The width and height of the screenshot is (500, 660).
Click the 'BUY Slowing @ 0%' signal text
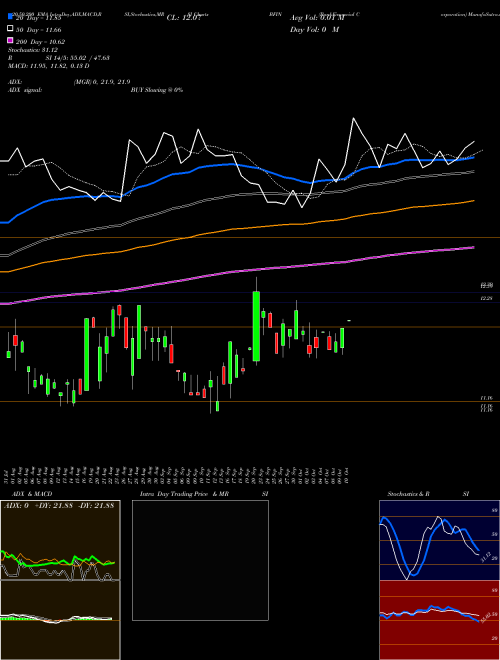[157, 90]
